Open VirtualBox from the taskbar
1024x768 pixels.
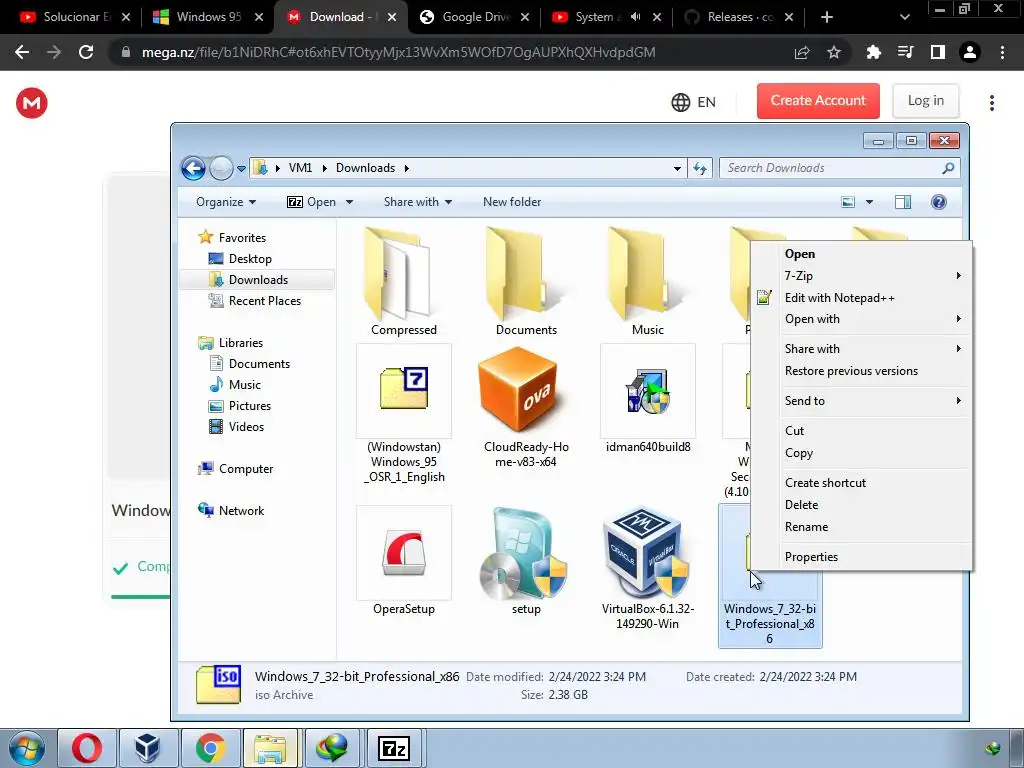(x=148, y=748)
